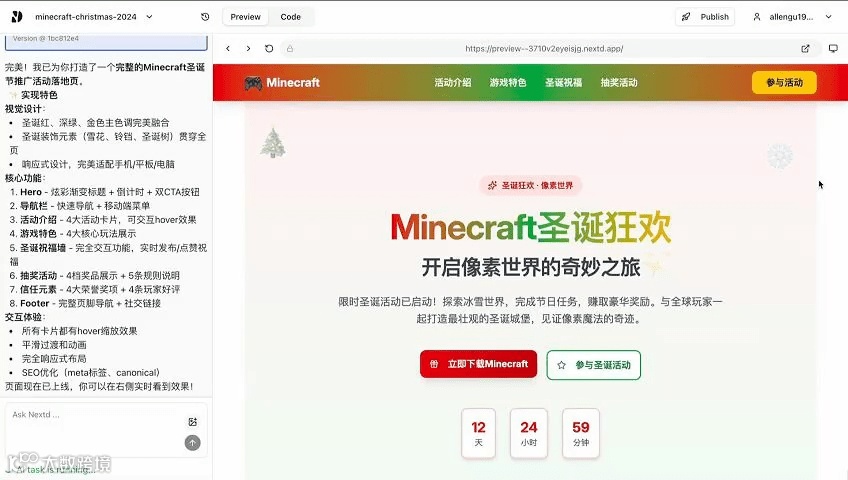This screenshot has height=480, width=848.
Task: Click the Christmas tree decoration icon
Action: (273, 143)
